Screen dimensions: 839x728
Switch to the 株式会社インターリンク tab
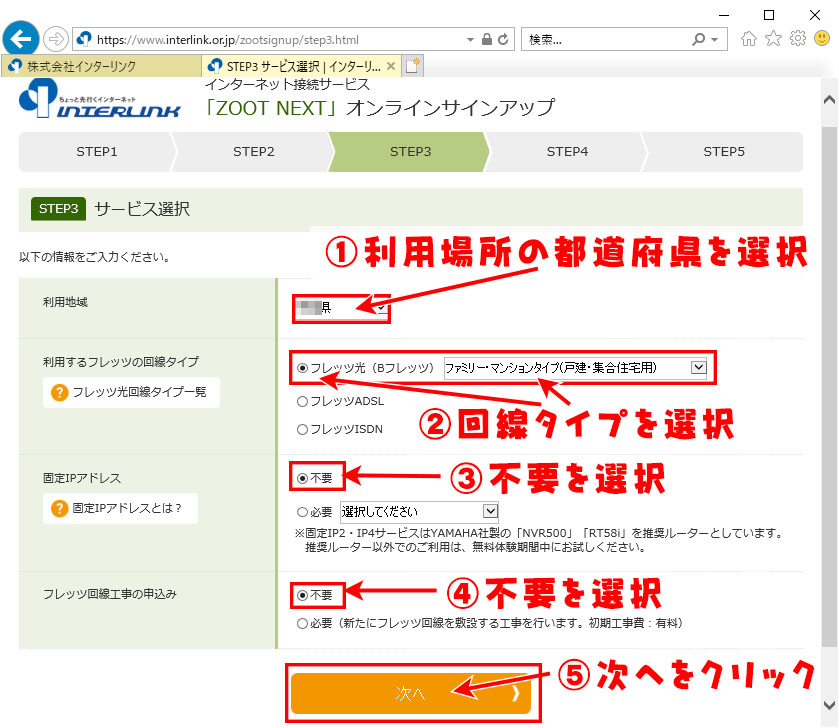(x=101, y=66)
